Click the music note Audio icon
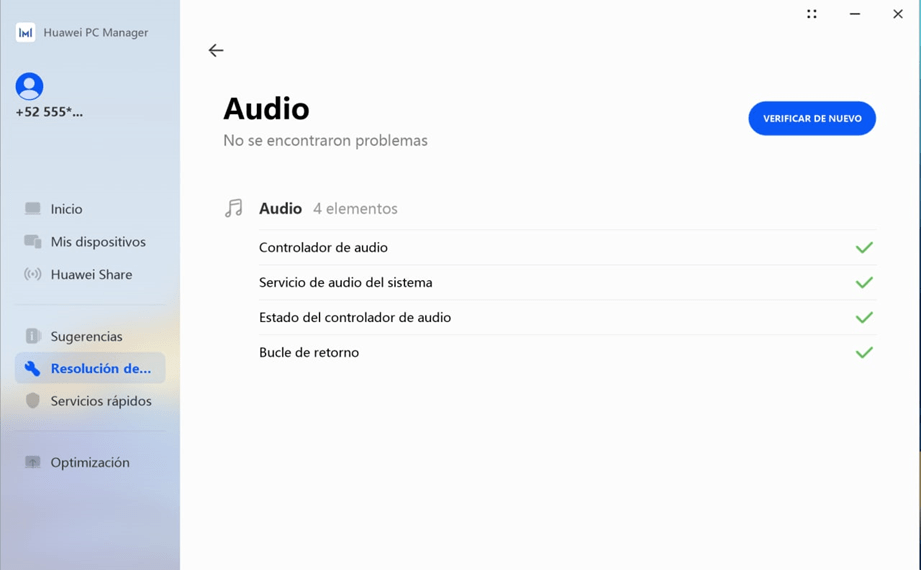The image size is (921, 570). (x=234, y=208)
